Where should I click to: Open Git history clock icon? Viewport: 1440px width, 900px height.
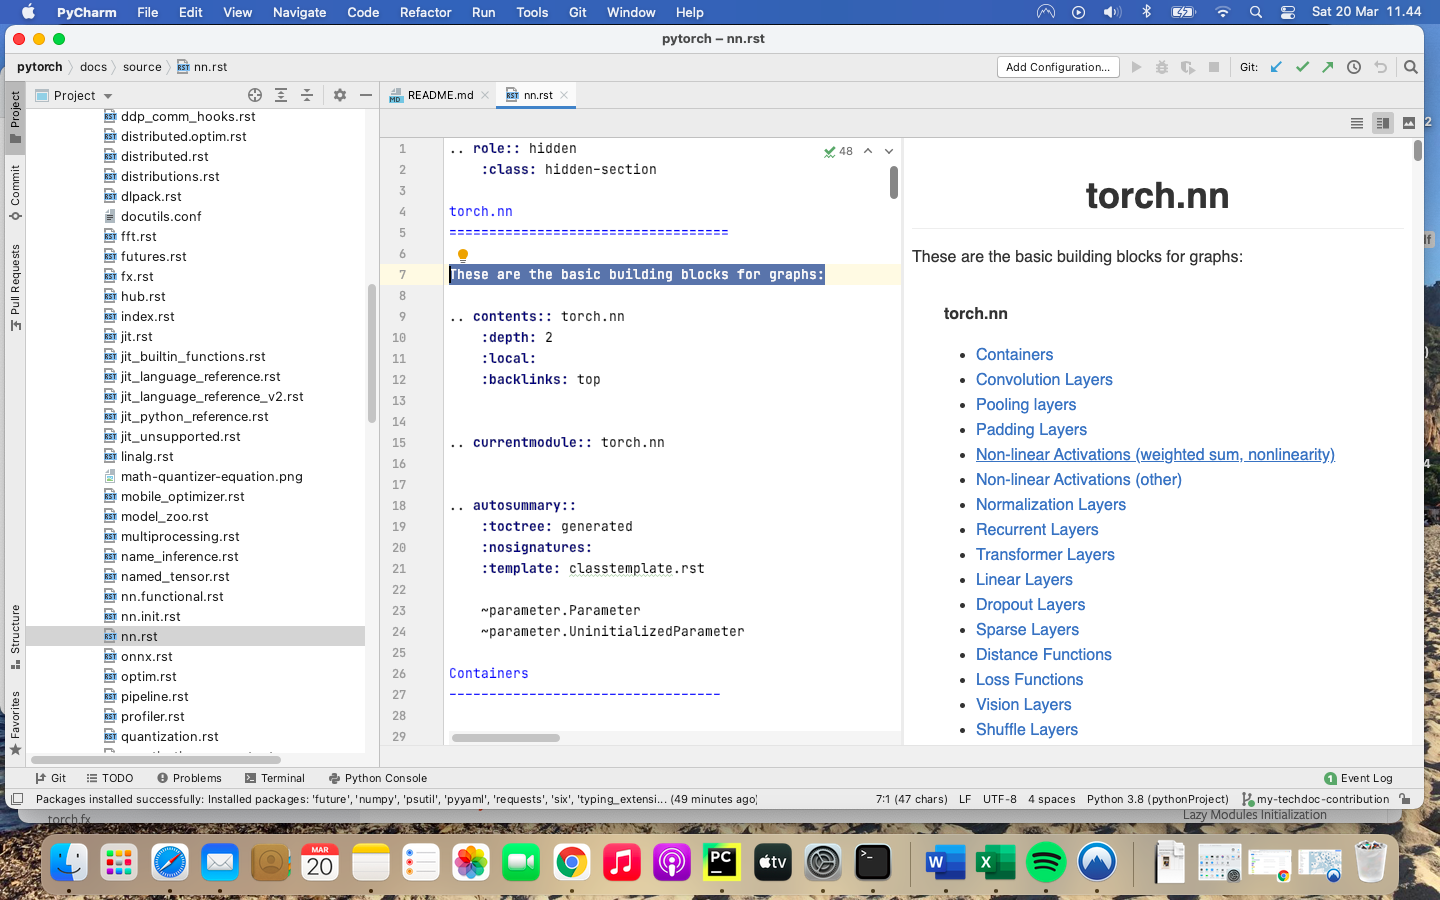click(x=1354, y=67)
